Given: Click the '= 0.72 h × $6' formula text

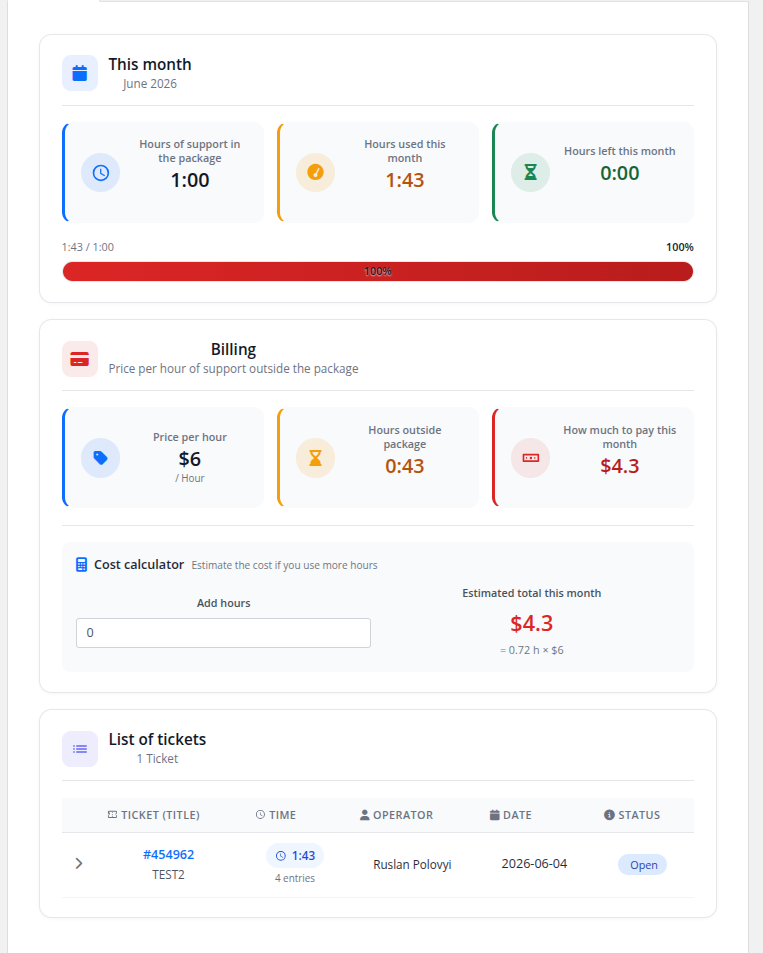Looking at the screenshot, I should 531,650.
